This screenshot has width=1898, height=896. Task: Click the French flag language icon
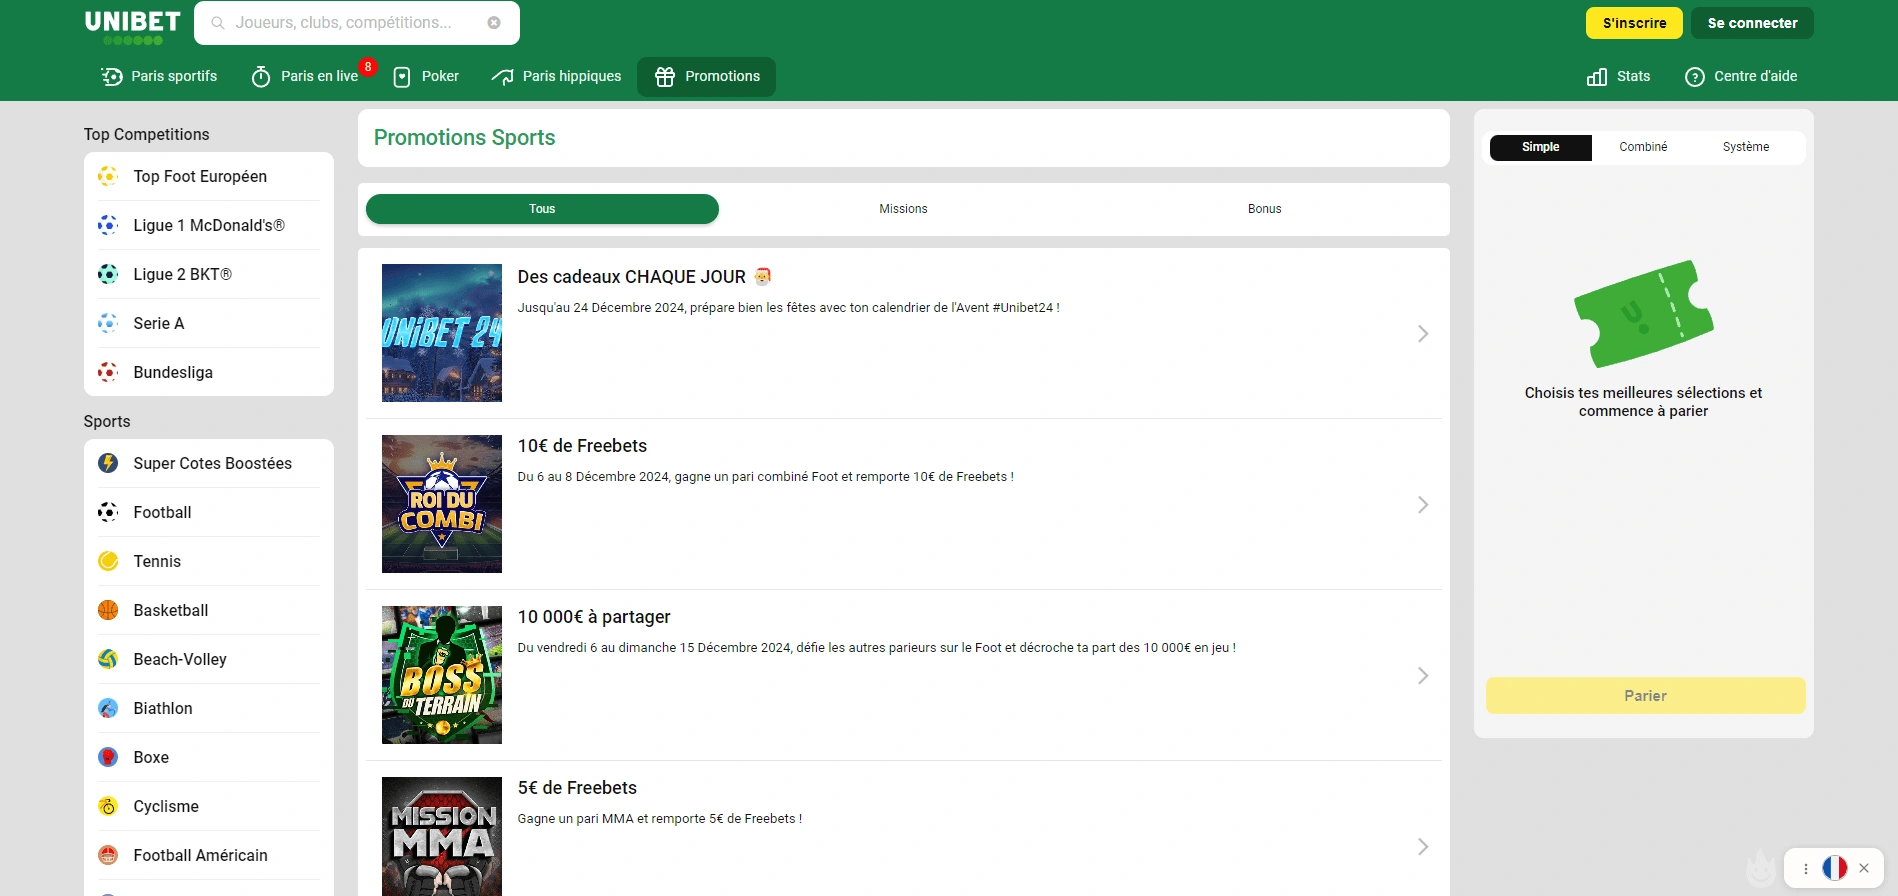point(1834,868)
